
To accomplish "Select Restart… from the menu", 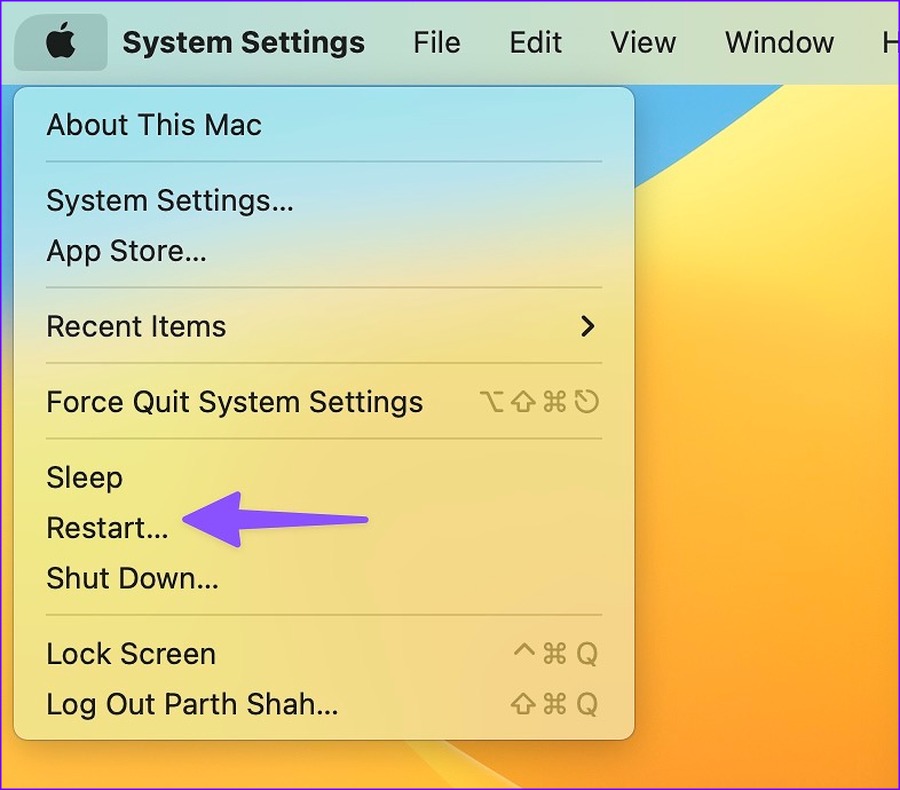I will (324, 528).
